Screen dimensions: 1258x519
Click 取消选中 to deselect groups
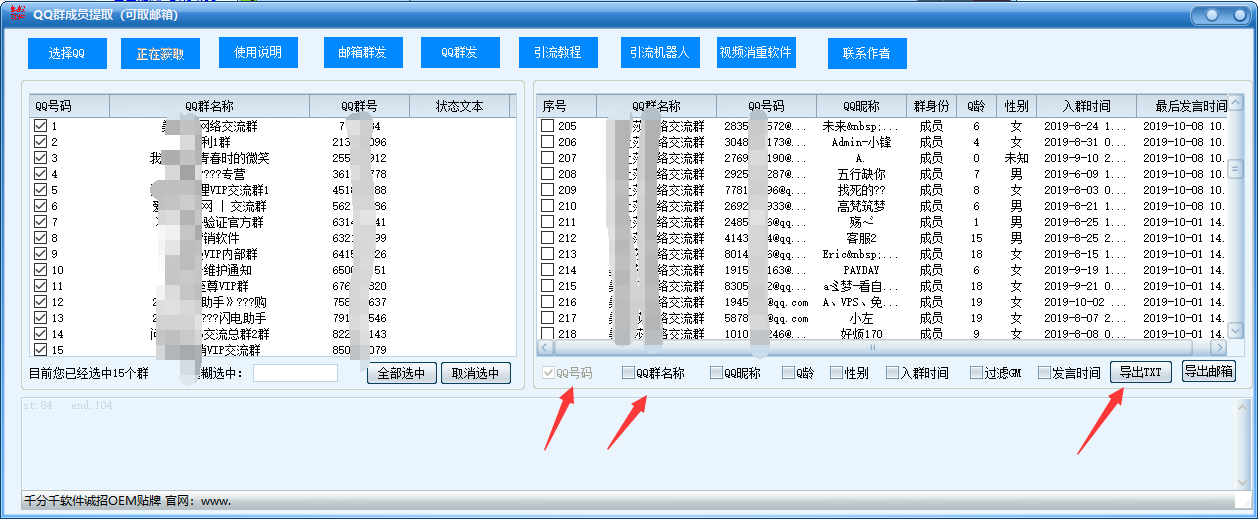[476, 373]
